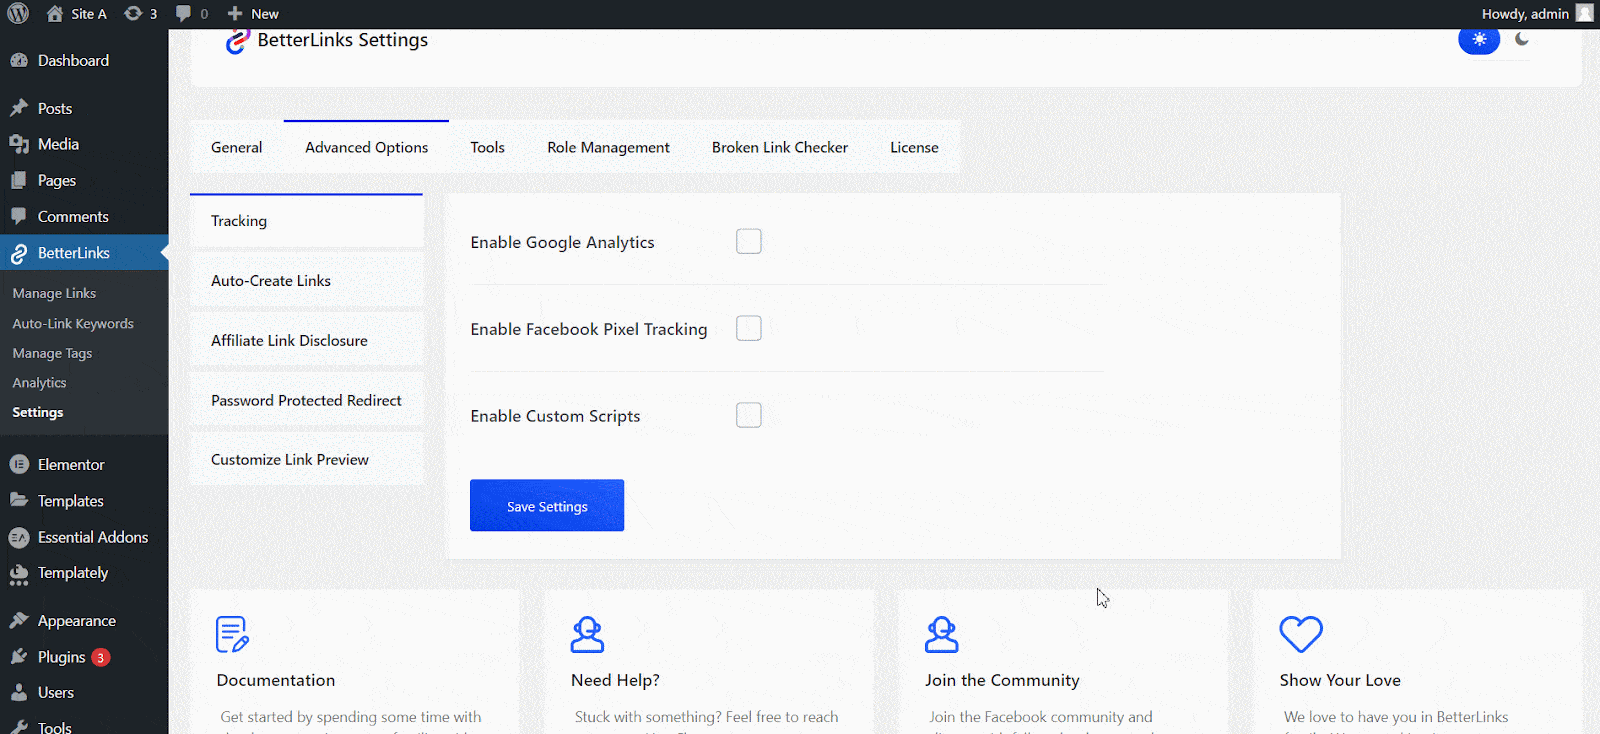Click the Tools wrench icon in sidebar
Image resolution: width=1600 pixels, height=734 pixels.
[19, 727]
